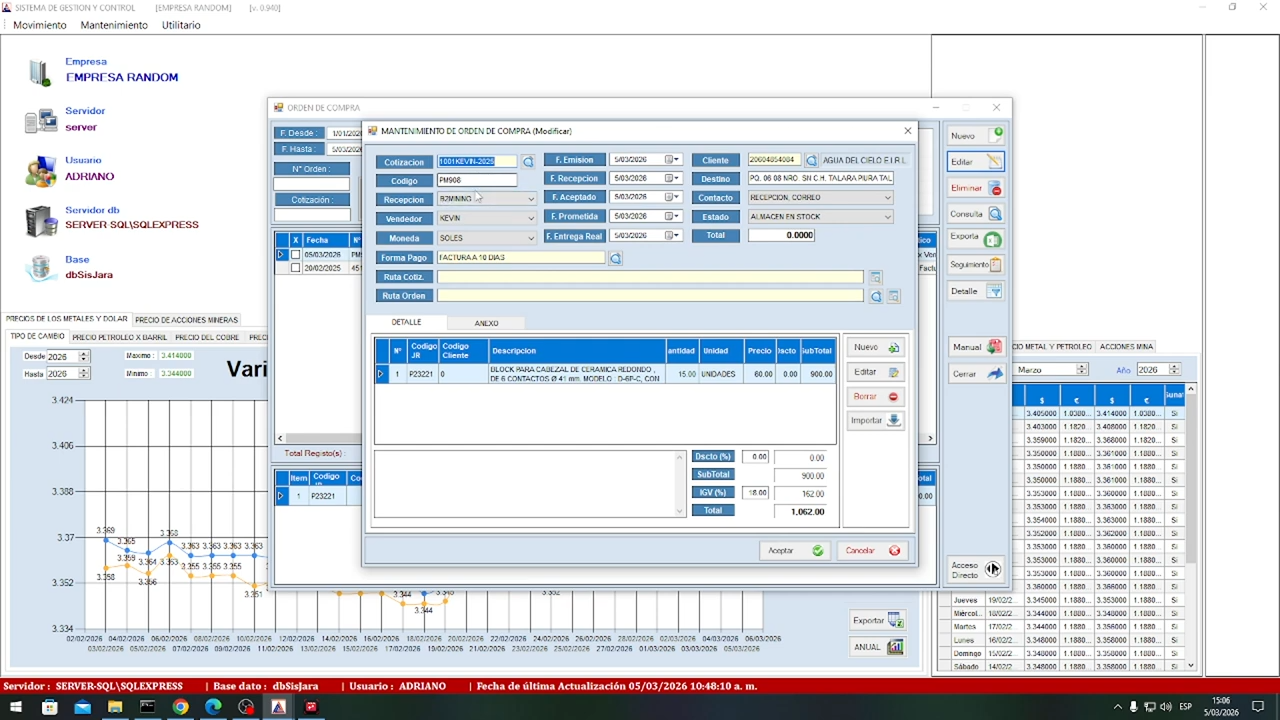
Task: Click Editar in Orden de Compra sidebar
Action: coord(976,161)
